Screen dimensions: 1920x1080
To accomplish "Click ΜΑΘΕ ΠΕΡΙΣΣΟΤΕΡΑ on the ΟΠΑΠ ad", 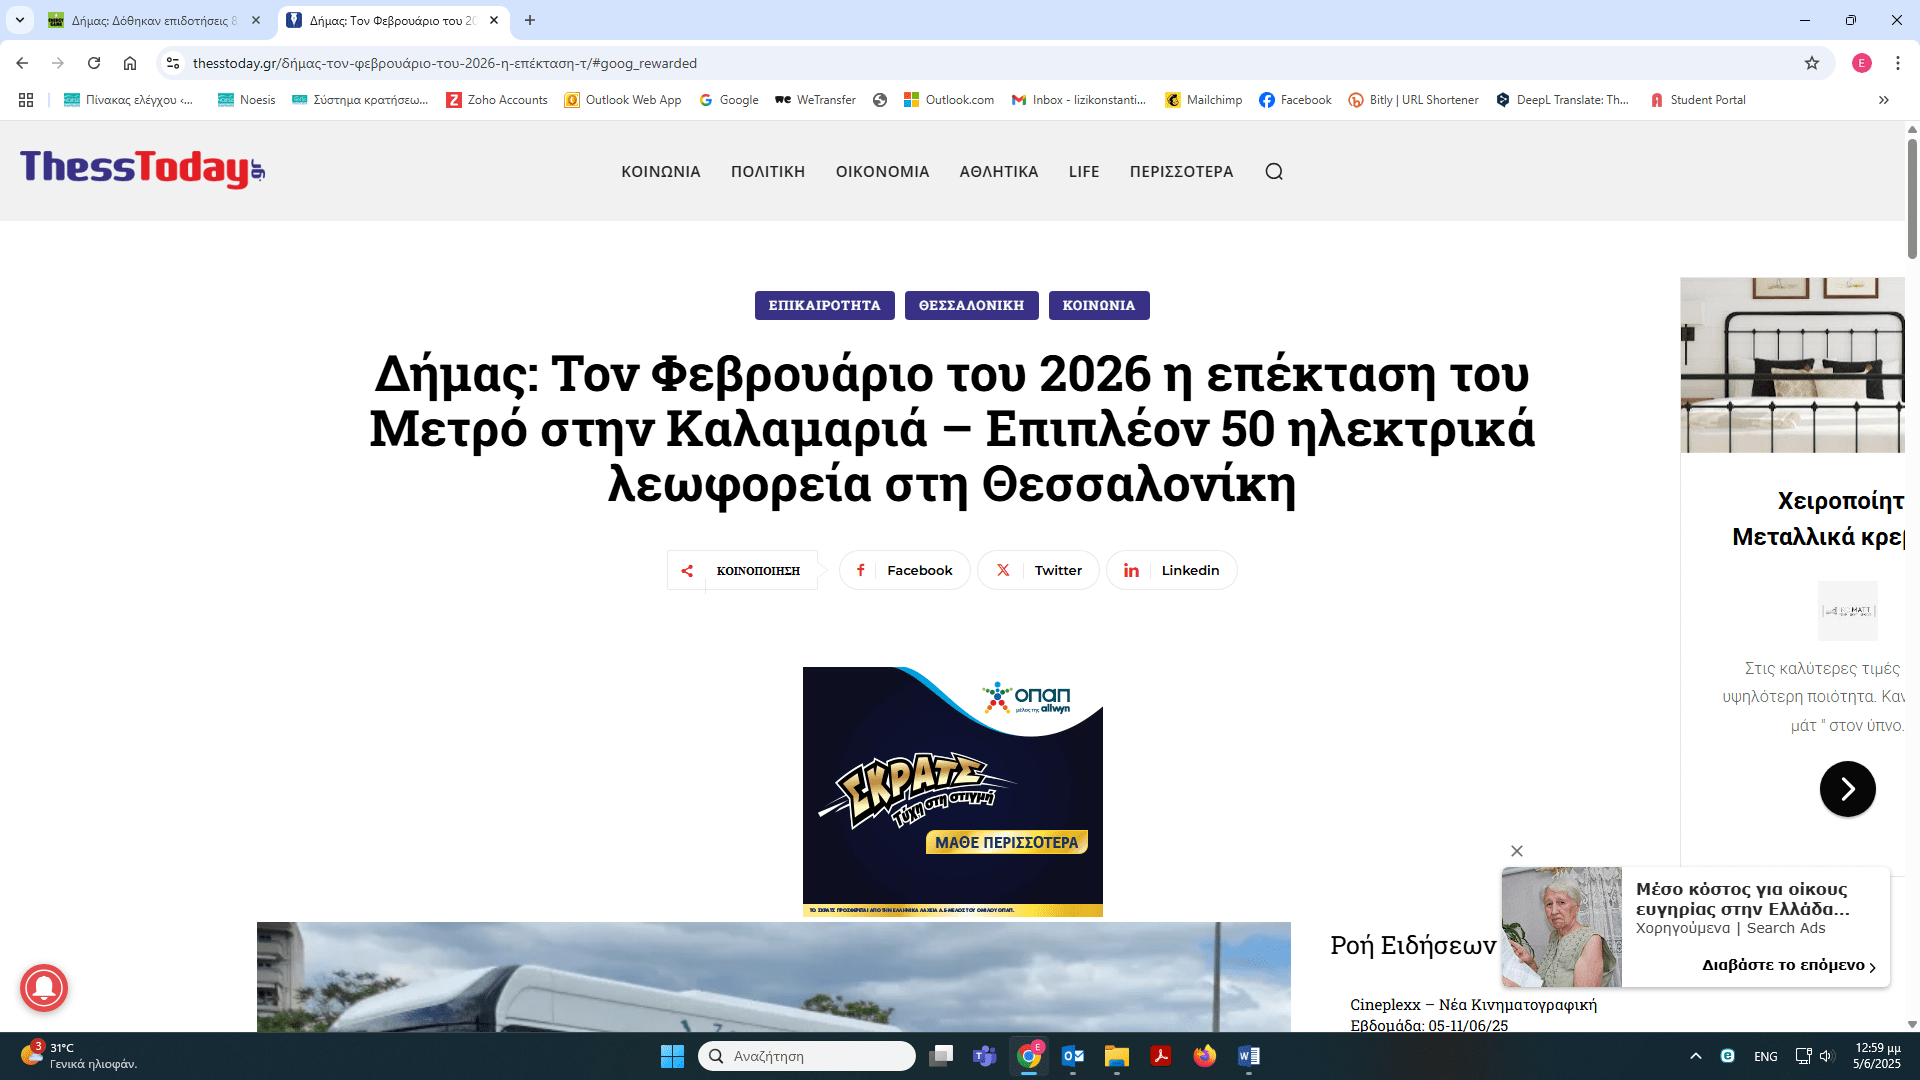I will tap(1006, 843).
